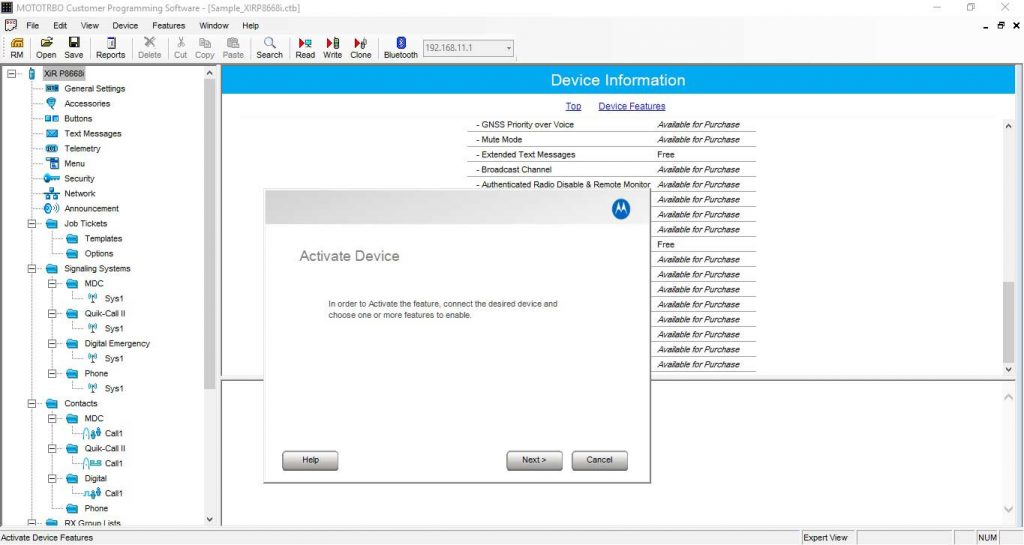Save the codeplug with Save icon

[x=74, y=48]
